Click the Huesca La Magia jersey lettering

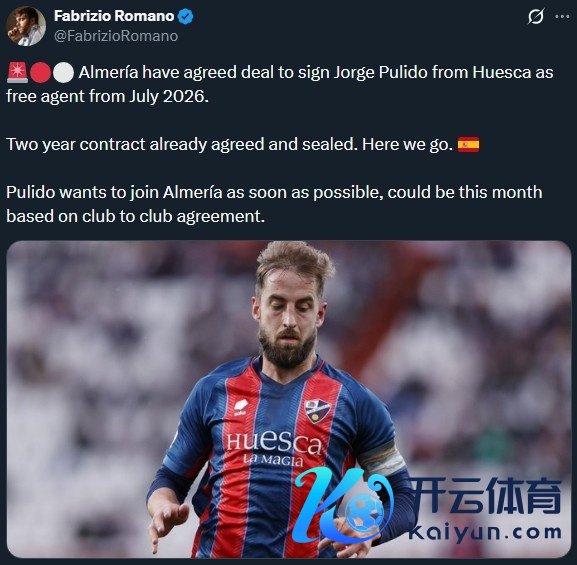pyautogui.click(x=274, y=449)
